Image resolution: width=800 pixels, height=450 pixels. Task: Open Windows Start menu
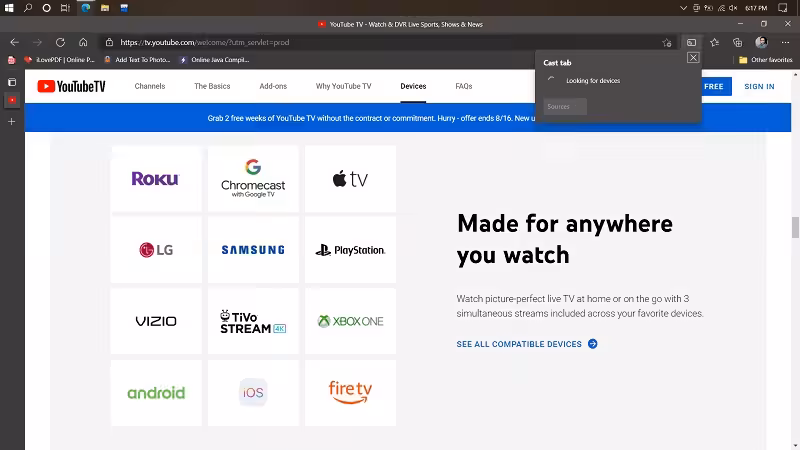coord(9,8)
